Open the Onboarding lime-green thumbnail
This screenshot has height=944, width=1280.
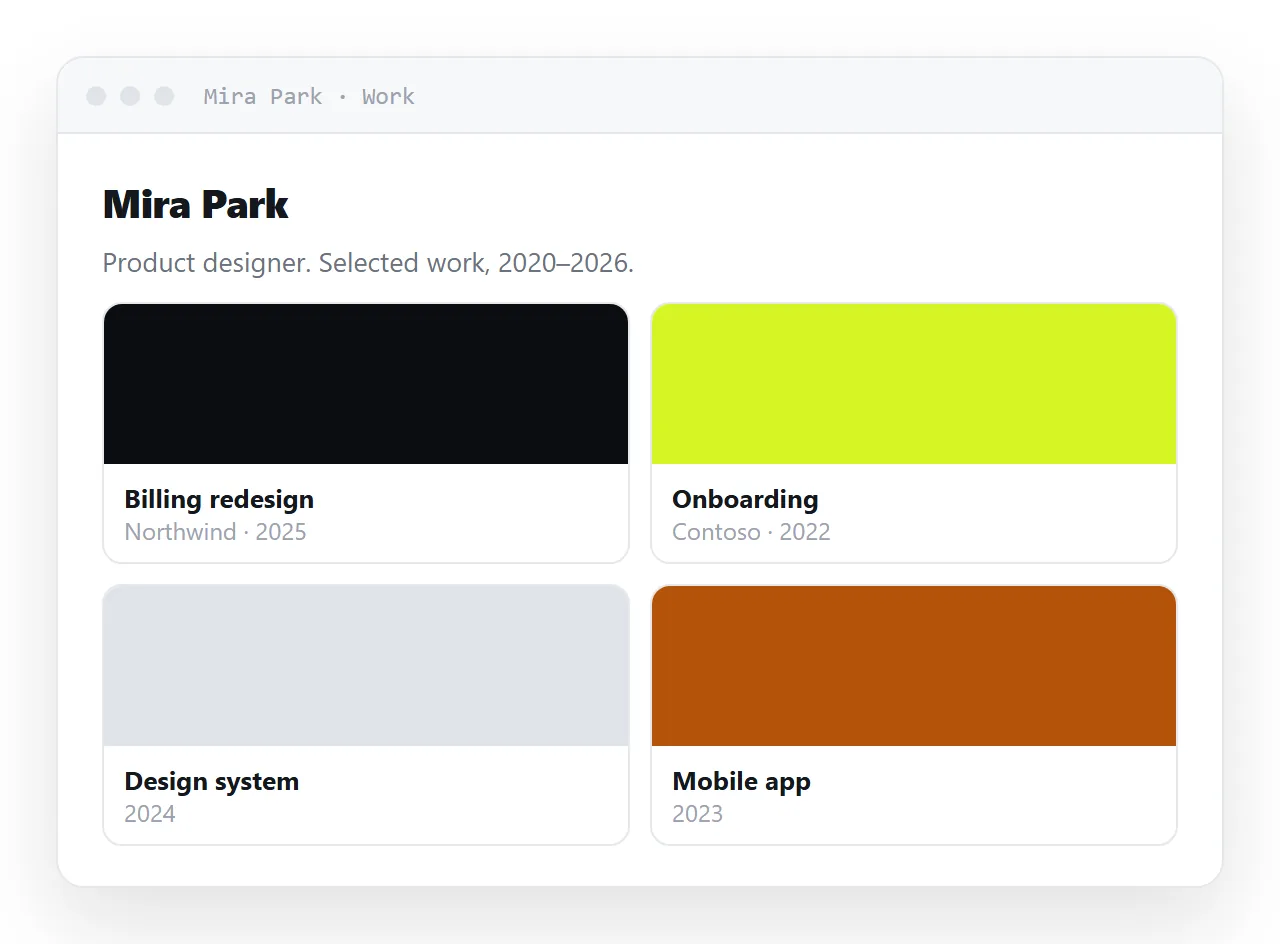point(914,384)
